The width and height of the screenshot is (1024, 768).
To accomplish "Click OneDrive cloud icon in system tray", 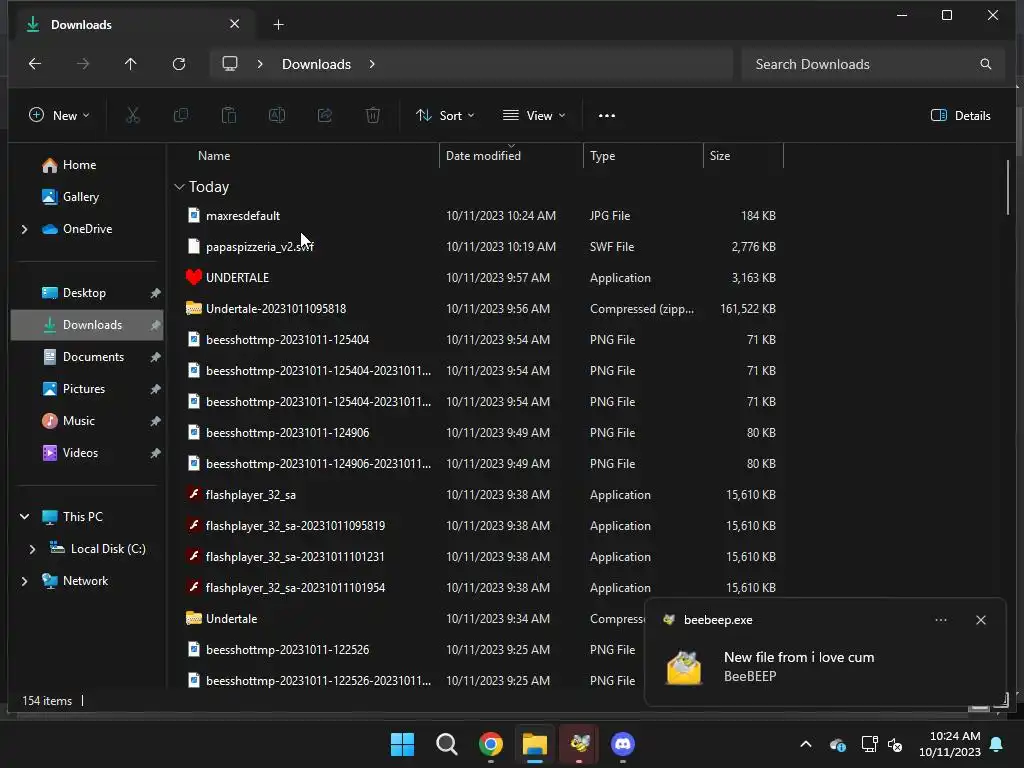I will pos(838,744).
